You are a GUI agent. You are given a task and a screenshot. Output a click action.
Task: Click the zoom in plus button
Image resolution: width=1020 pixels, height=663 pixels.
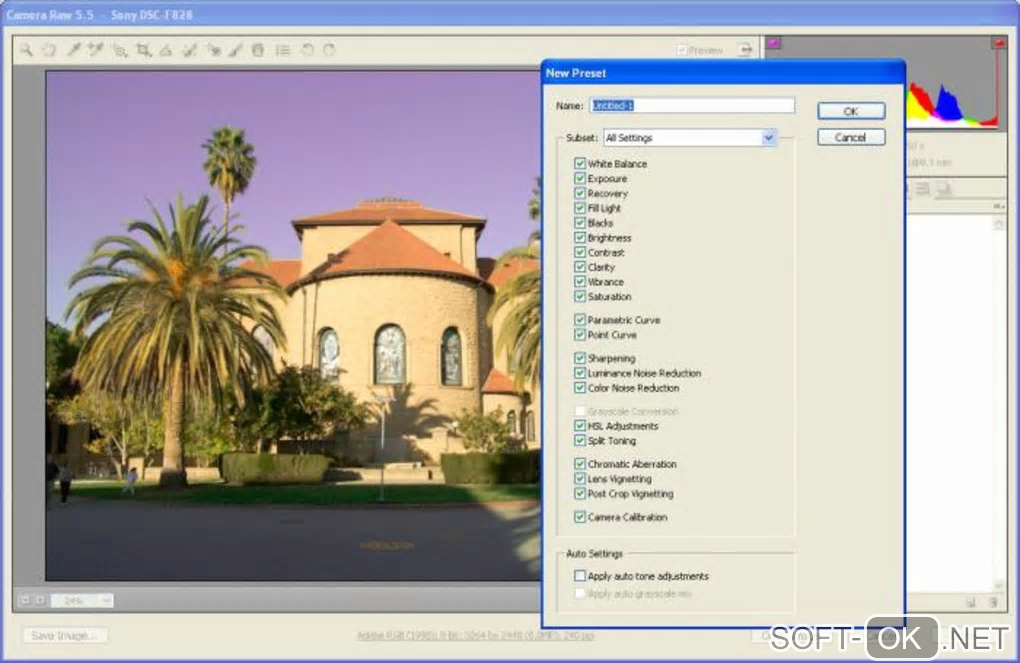(40, 600)
